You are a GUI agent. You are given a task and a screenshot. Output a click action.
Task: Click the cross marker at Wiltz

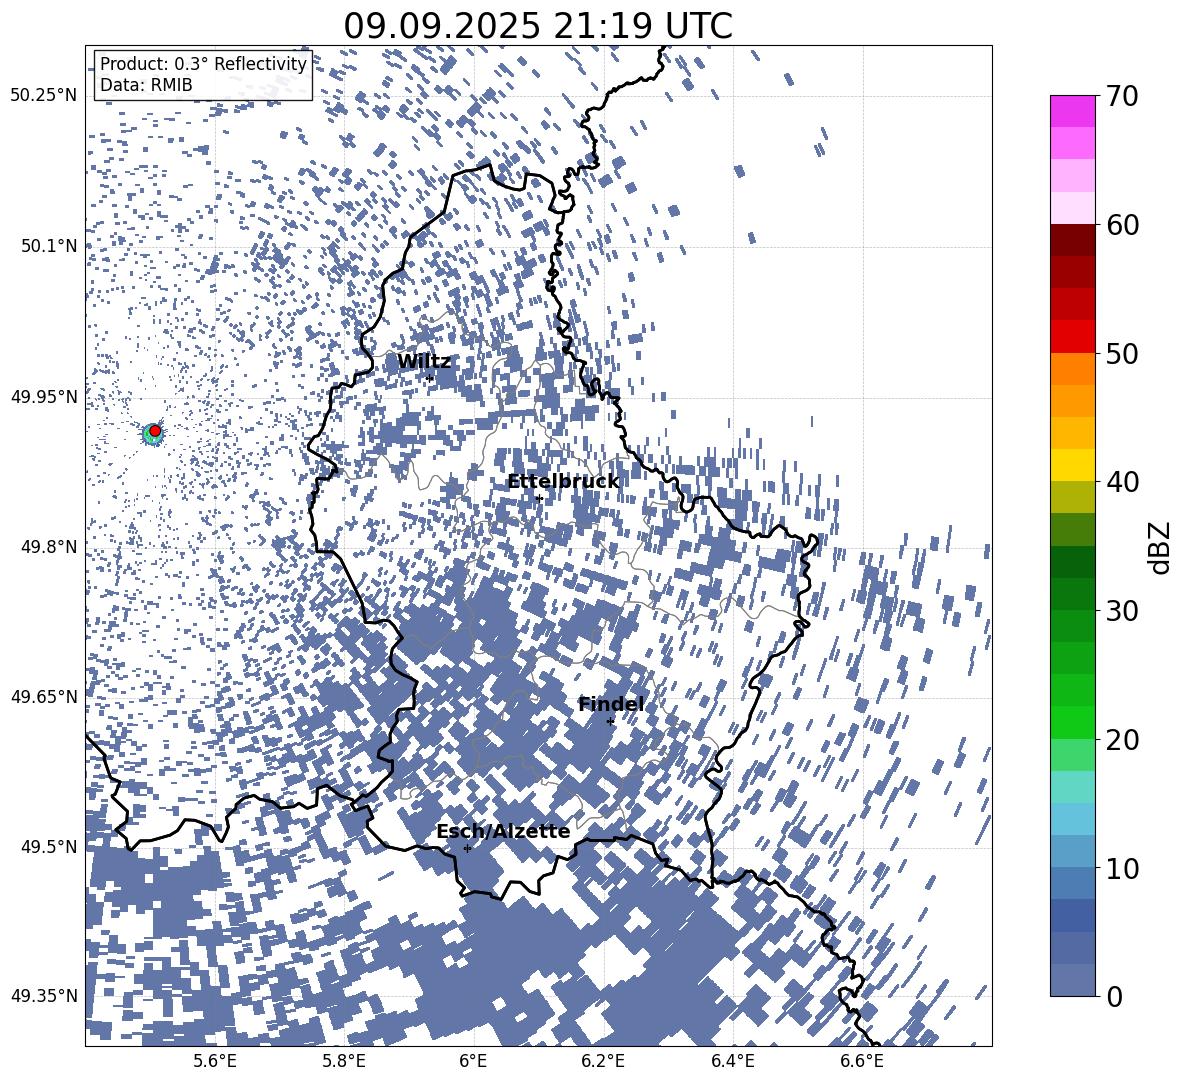[x=430, y=378]
